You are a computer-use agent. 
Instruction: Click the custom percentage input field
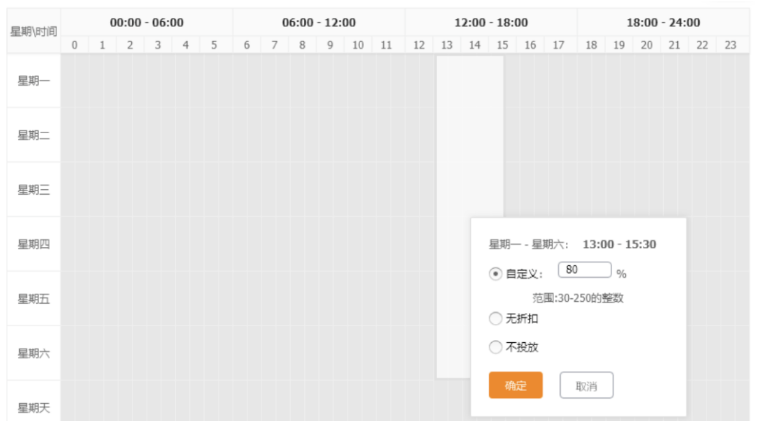click(584, 270)
